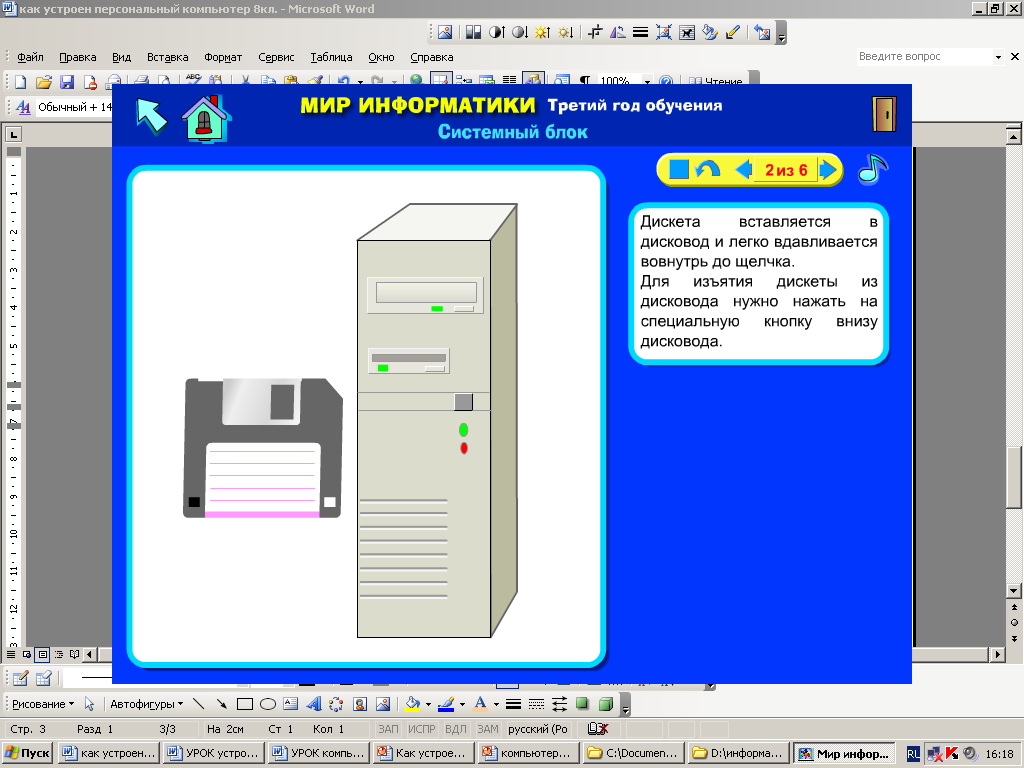
Task: Click the Color mode icon in the picture toolbar
Action: (473, 31)
